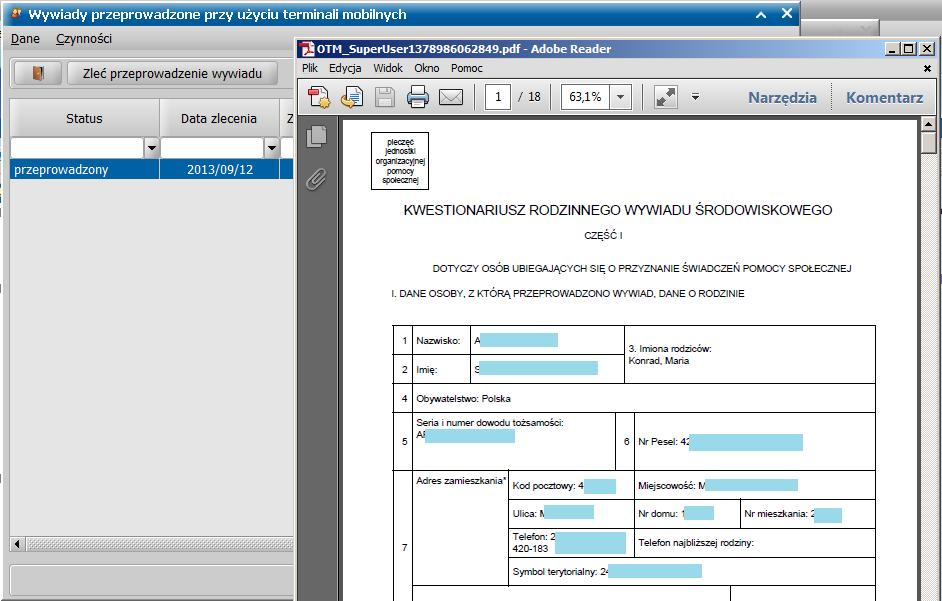Click the pieczęć jednostki stamp box
The image size is (942, 601).
click(x=400, y=161)
